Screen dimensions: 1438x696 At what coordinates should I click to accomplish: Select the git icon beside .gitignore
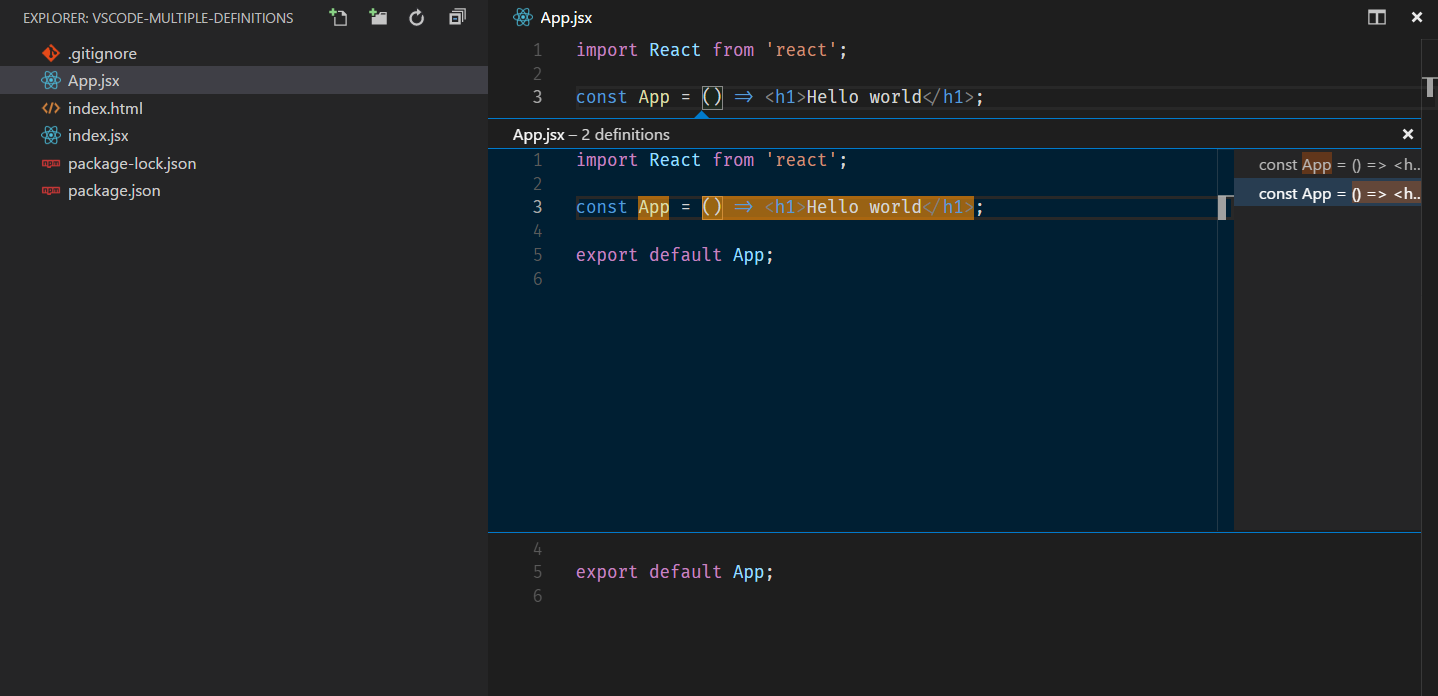[x=53, y=53]
